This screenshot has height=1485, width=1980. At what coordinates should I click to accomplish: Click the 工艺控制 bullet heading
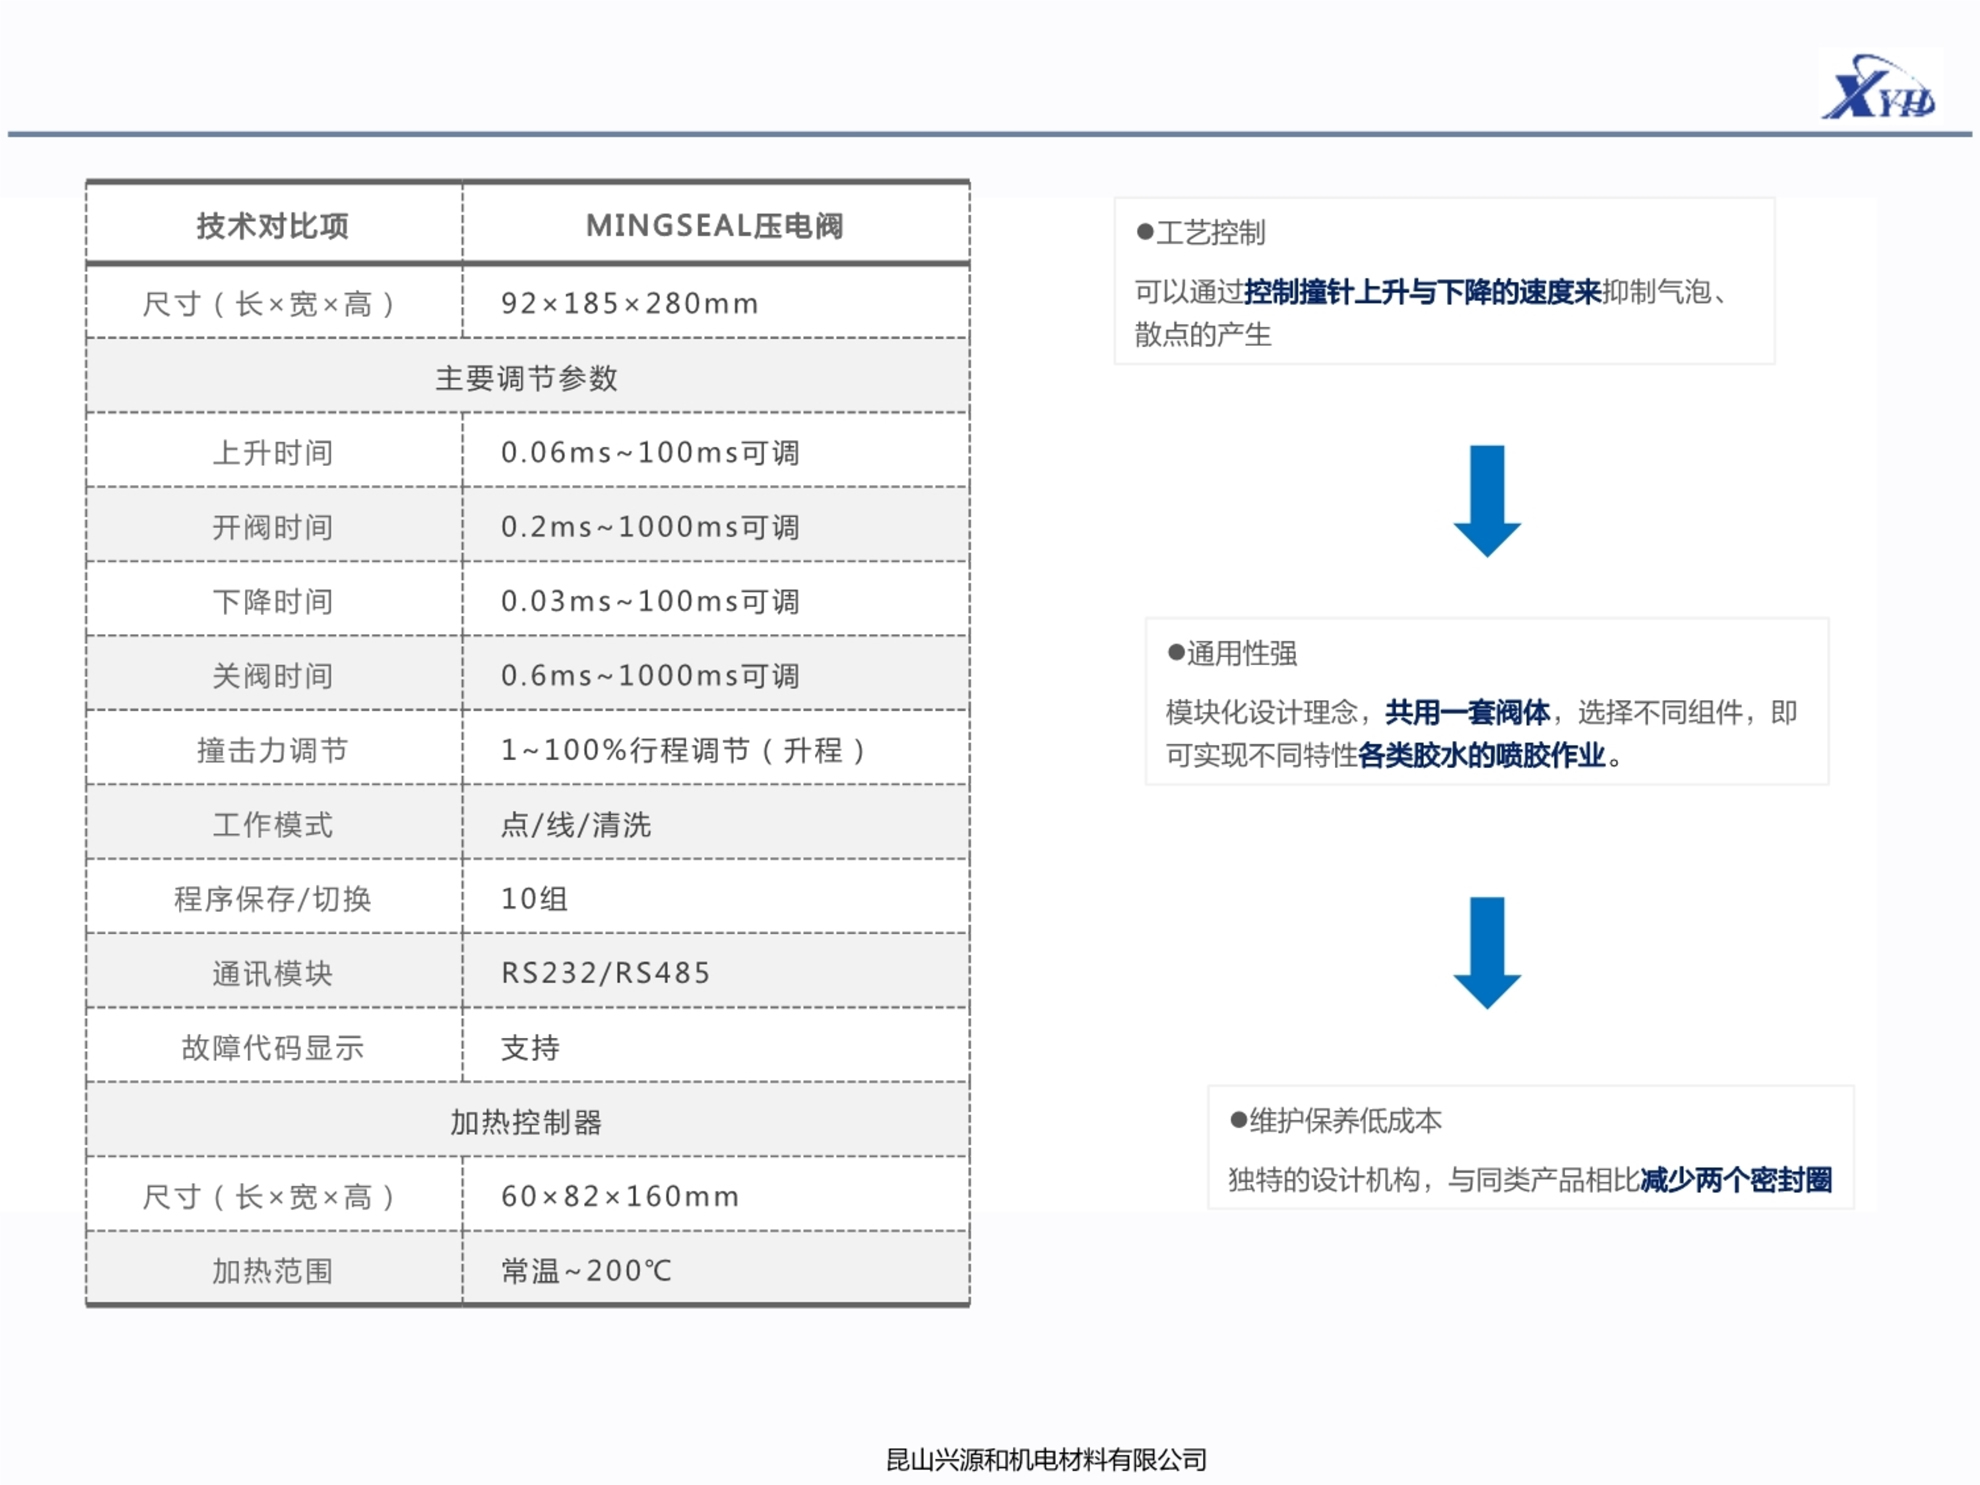click(1200, 233)
